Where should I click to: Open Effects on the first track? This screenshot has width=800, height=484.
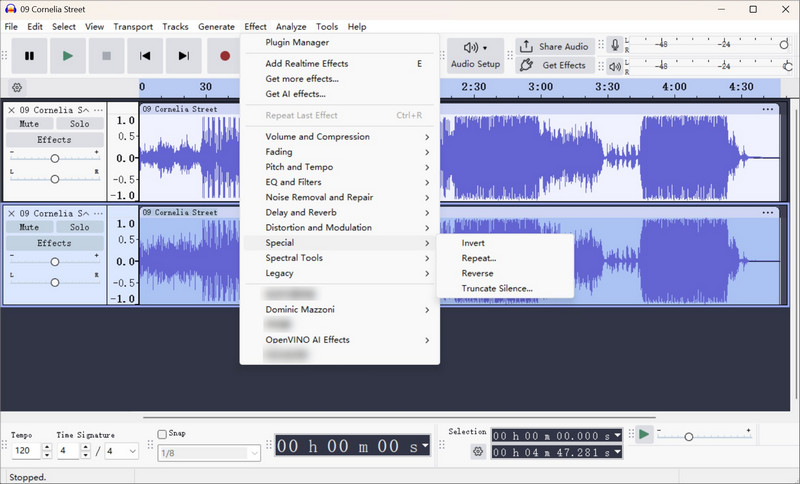pyautogui.click(x=54, y=140)
